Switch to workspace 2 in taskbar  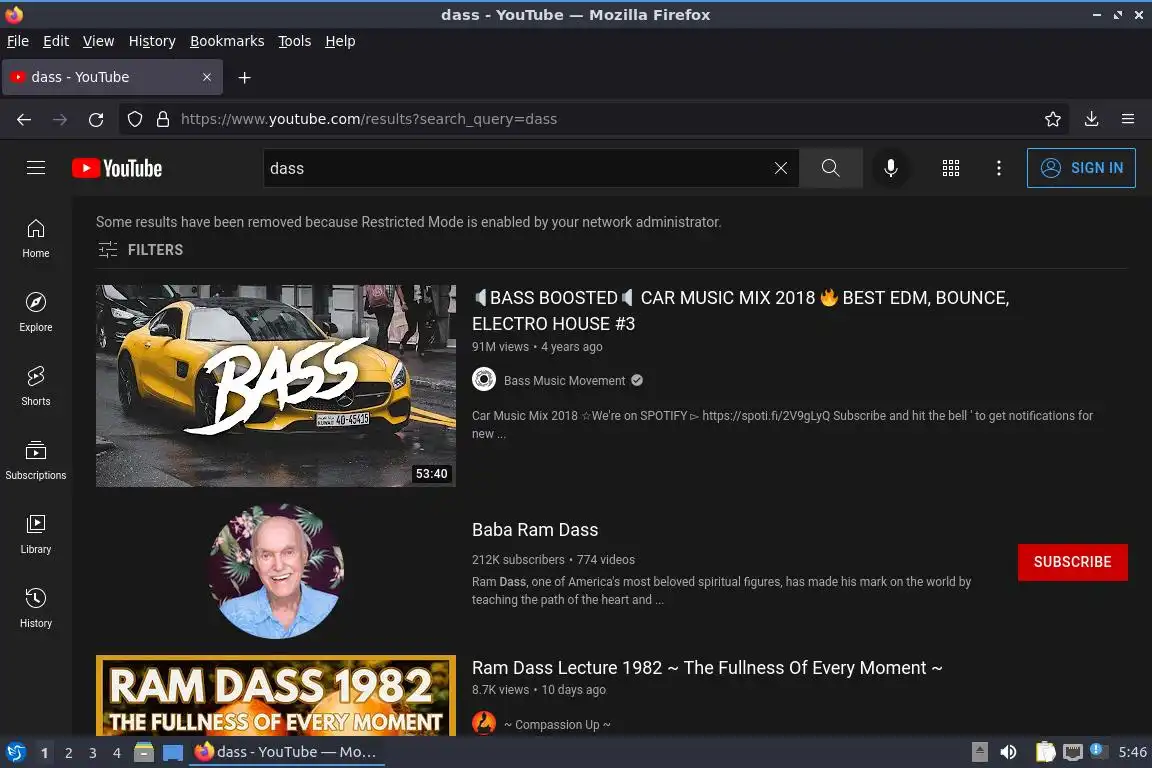coord(68,753)
